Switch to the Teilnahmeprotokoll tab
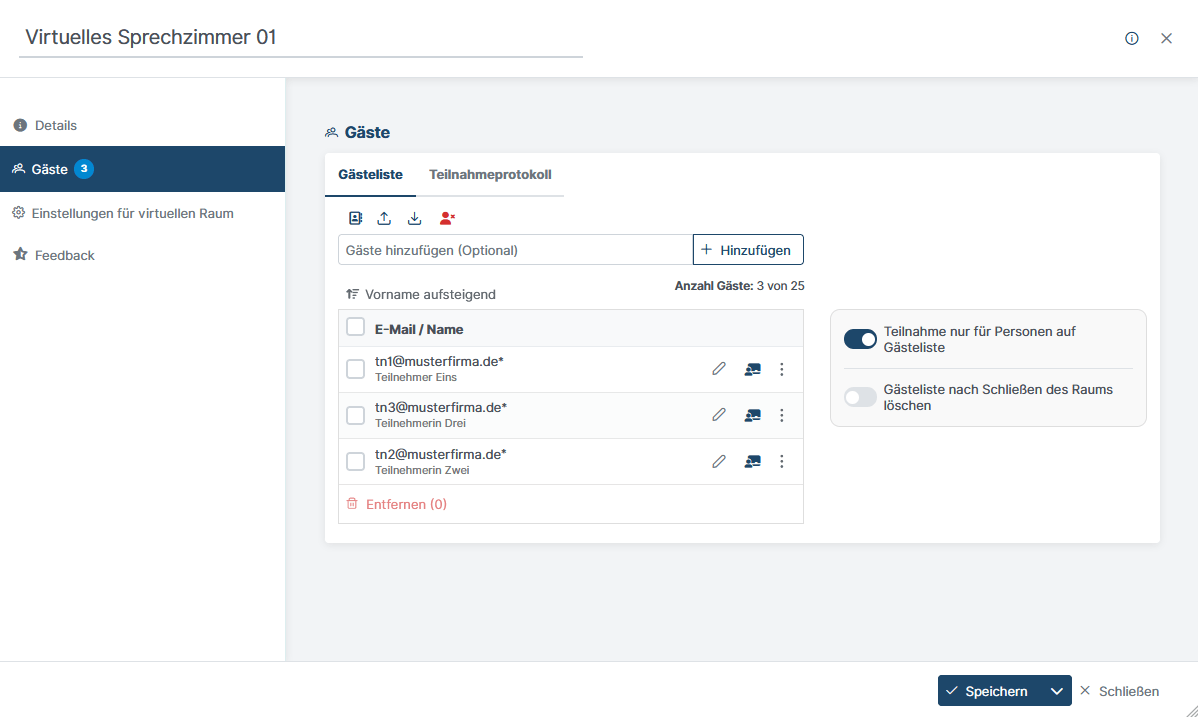Screen dimensions: 1198x717 490,174
